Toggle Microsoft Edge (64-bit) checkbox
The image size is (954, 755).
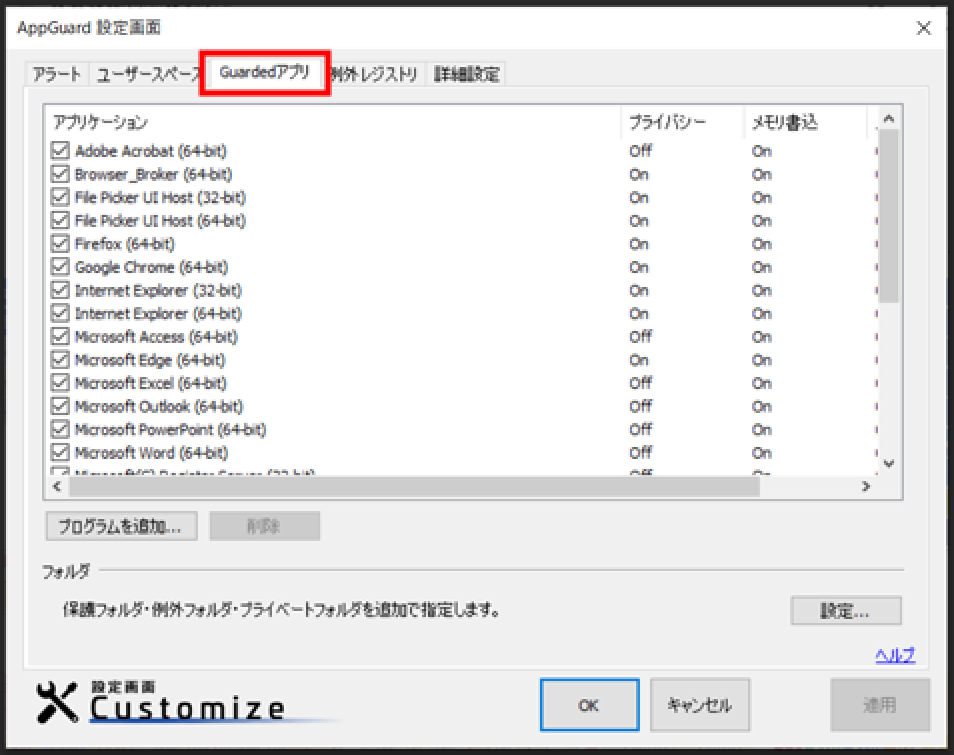(60, 360)
